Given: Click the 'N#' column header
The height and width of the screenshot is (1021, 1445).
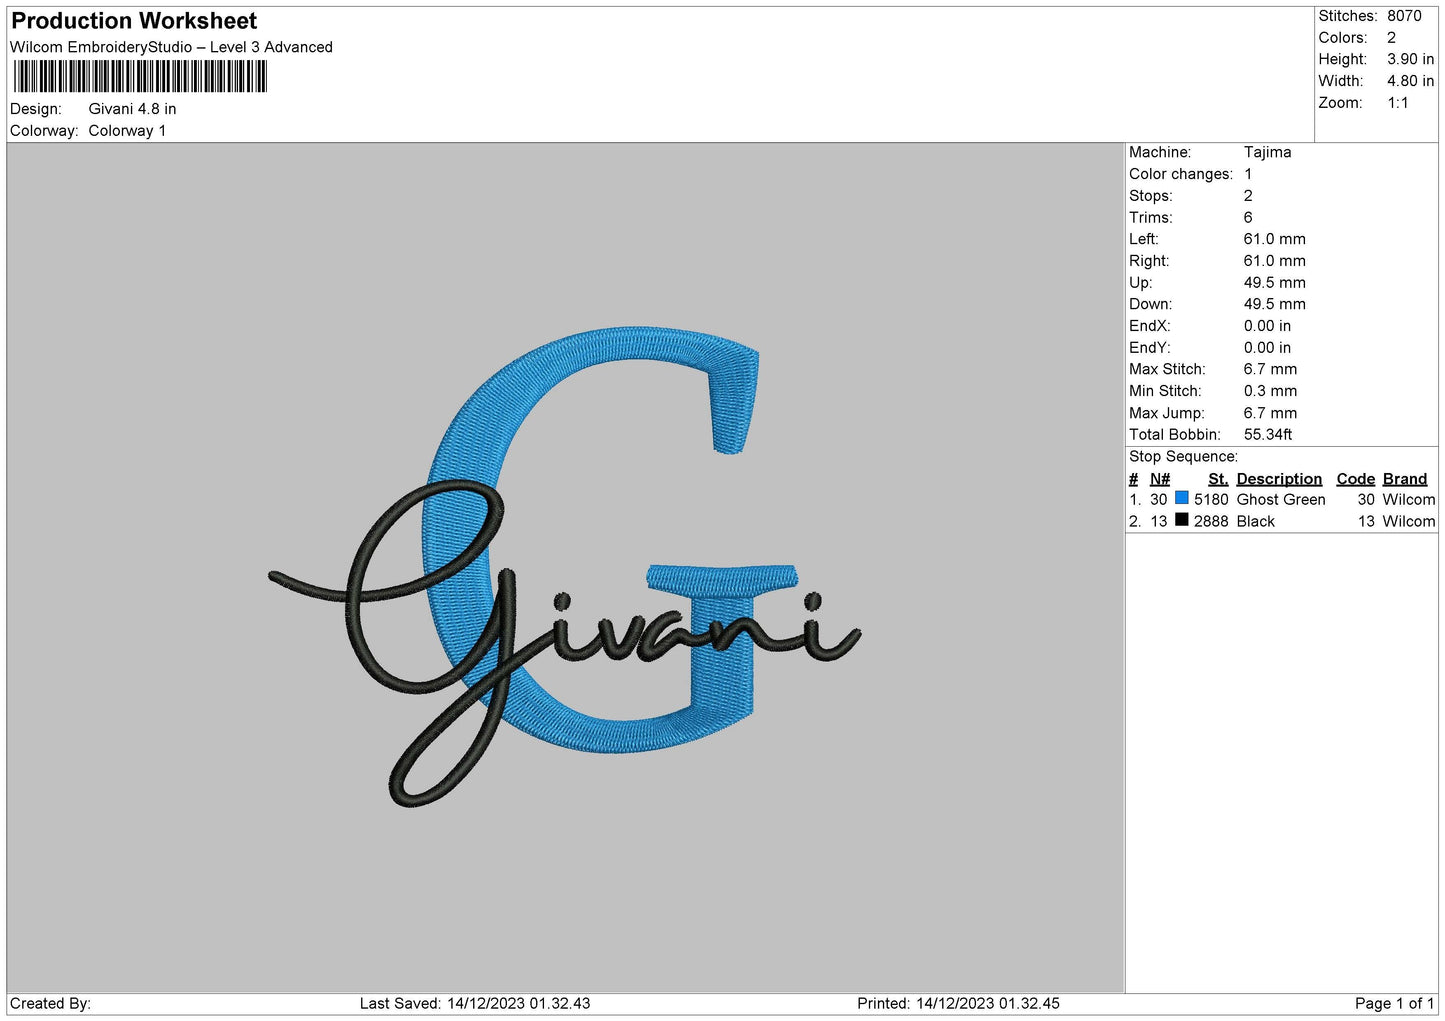Looking at the screenshot, I should tap(1160, 479).
